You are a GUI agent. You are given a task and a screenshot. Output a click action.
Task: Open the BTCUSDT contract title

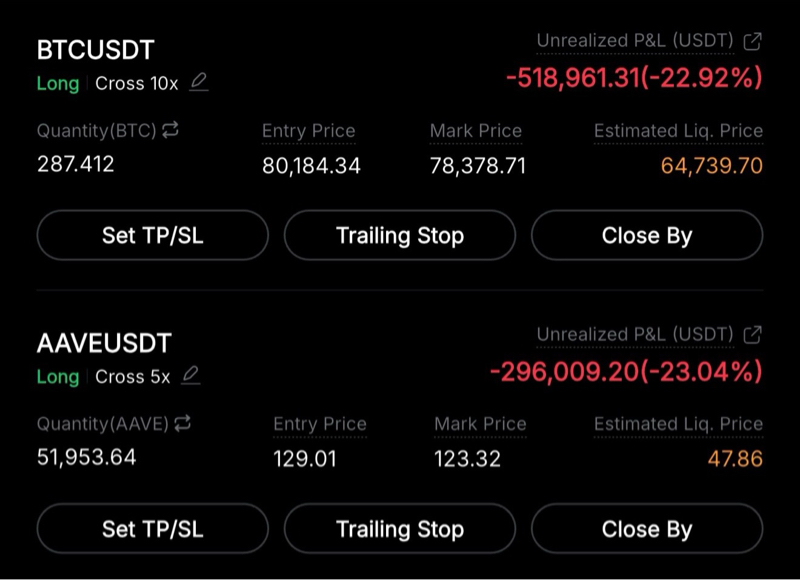[96, 50]
